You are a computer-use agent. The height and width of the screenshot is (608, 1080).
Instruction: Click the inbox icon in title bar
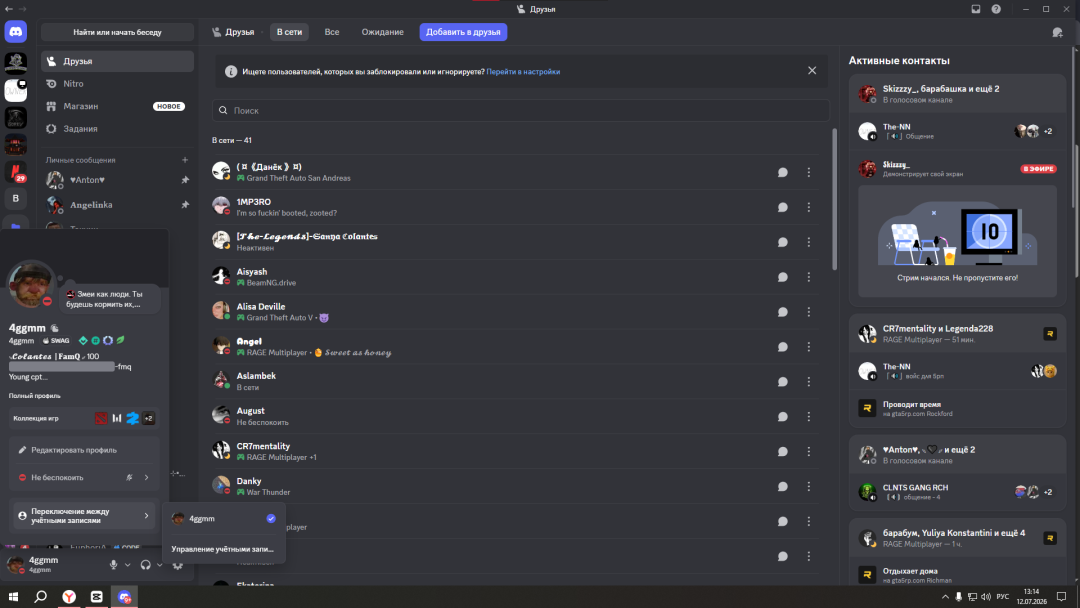coord(976,9)
